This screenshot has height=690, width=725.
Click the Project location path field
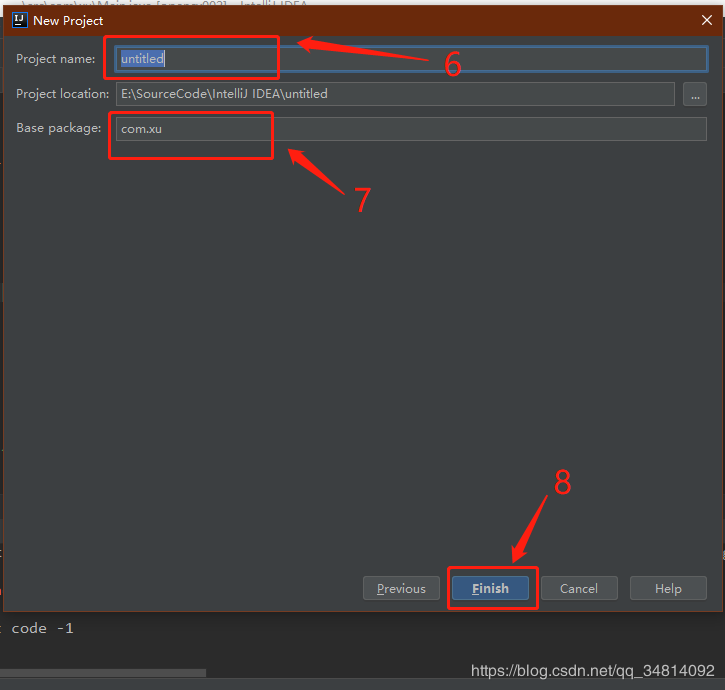pos(395,94)
